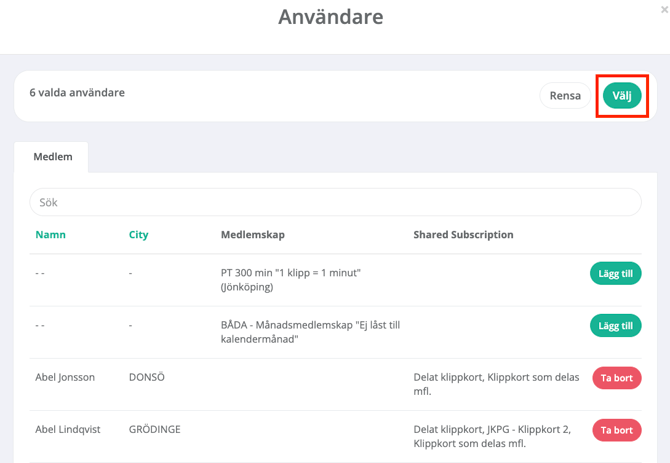Click the PT 300 min membership text

point(290,280)
